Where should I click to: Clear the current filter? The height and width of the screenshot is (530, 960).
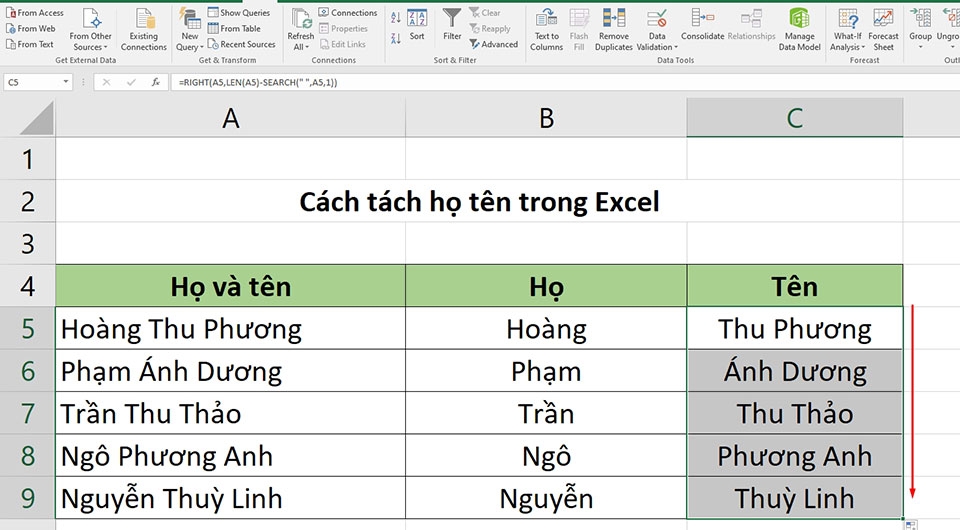tap(485, 12)
